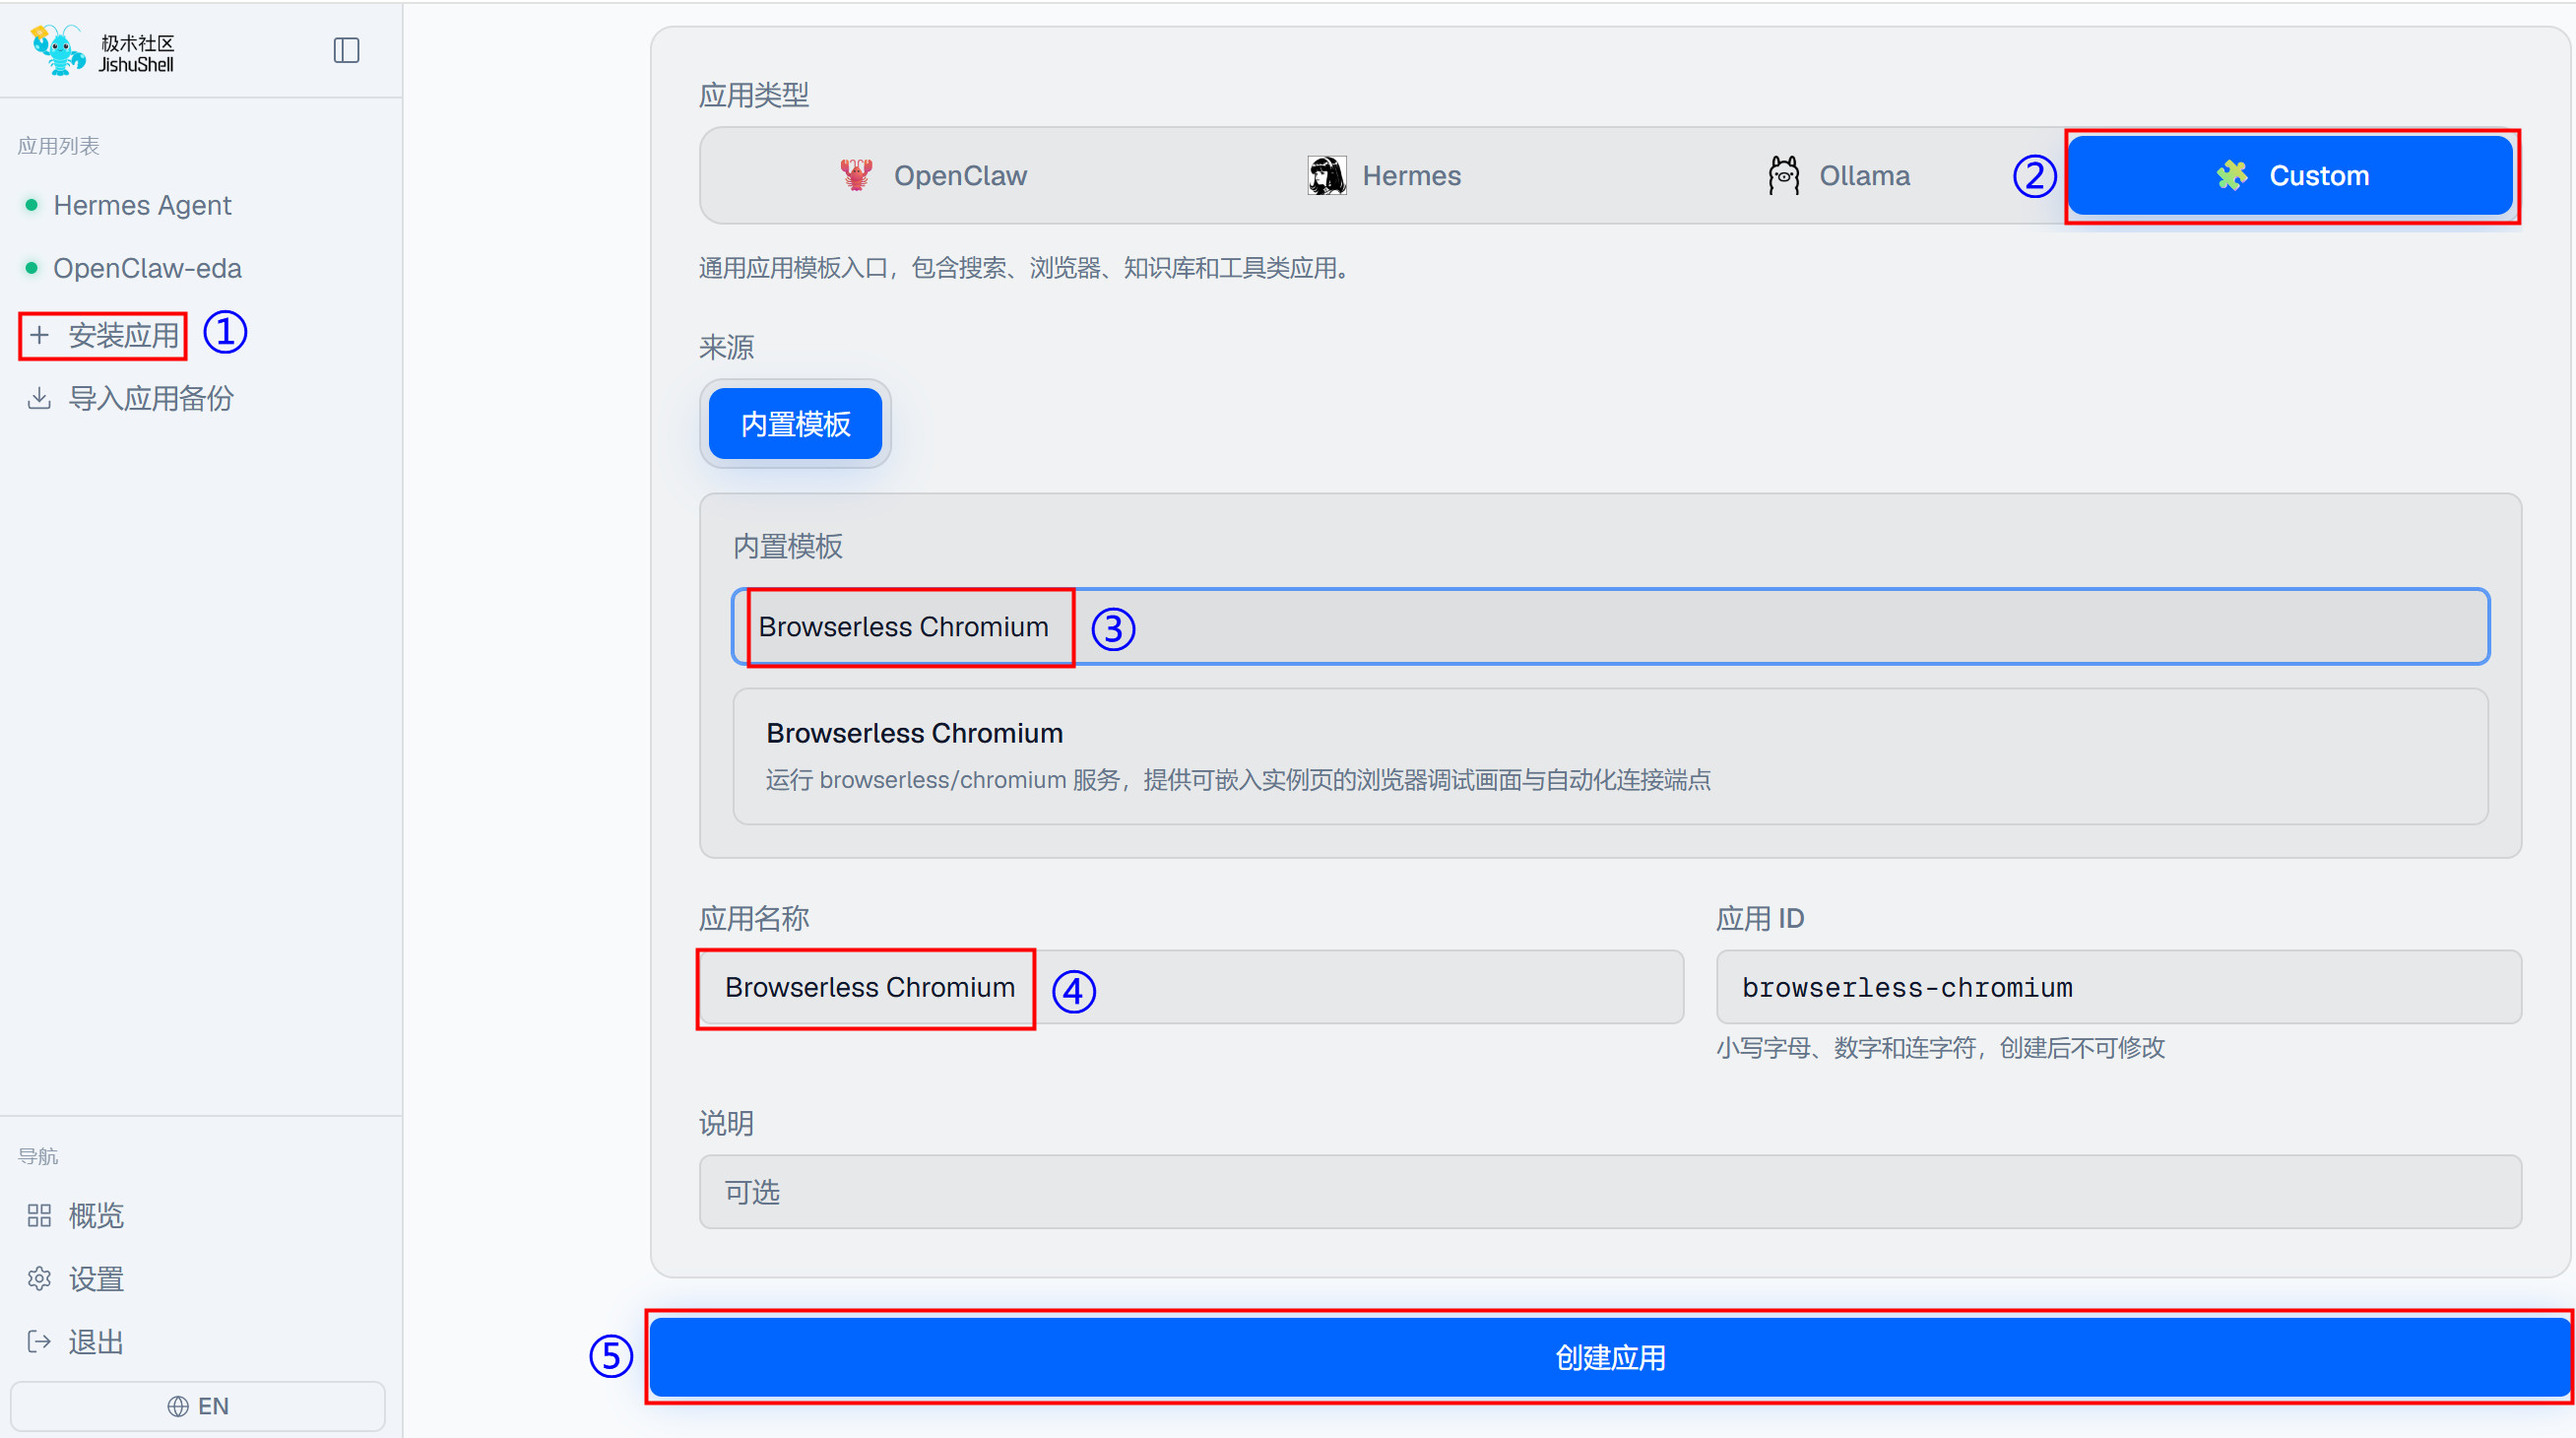This screenshot has width=2576, height=1438.
Task: Click the plus icon beside 安装应用
Action: coord(39,335)
